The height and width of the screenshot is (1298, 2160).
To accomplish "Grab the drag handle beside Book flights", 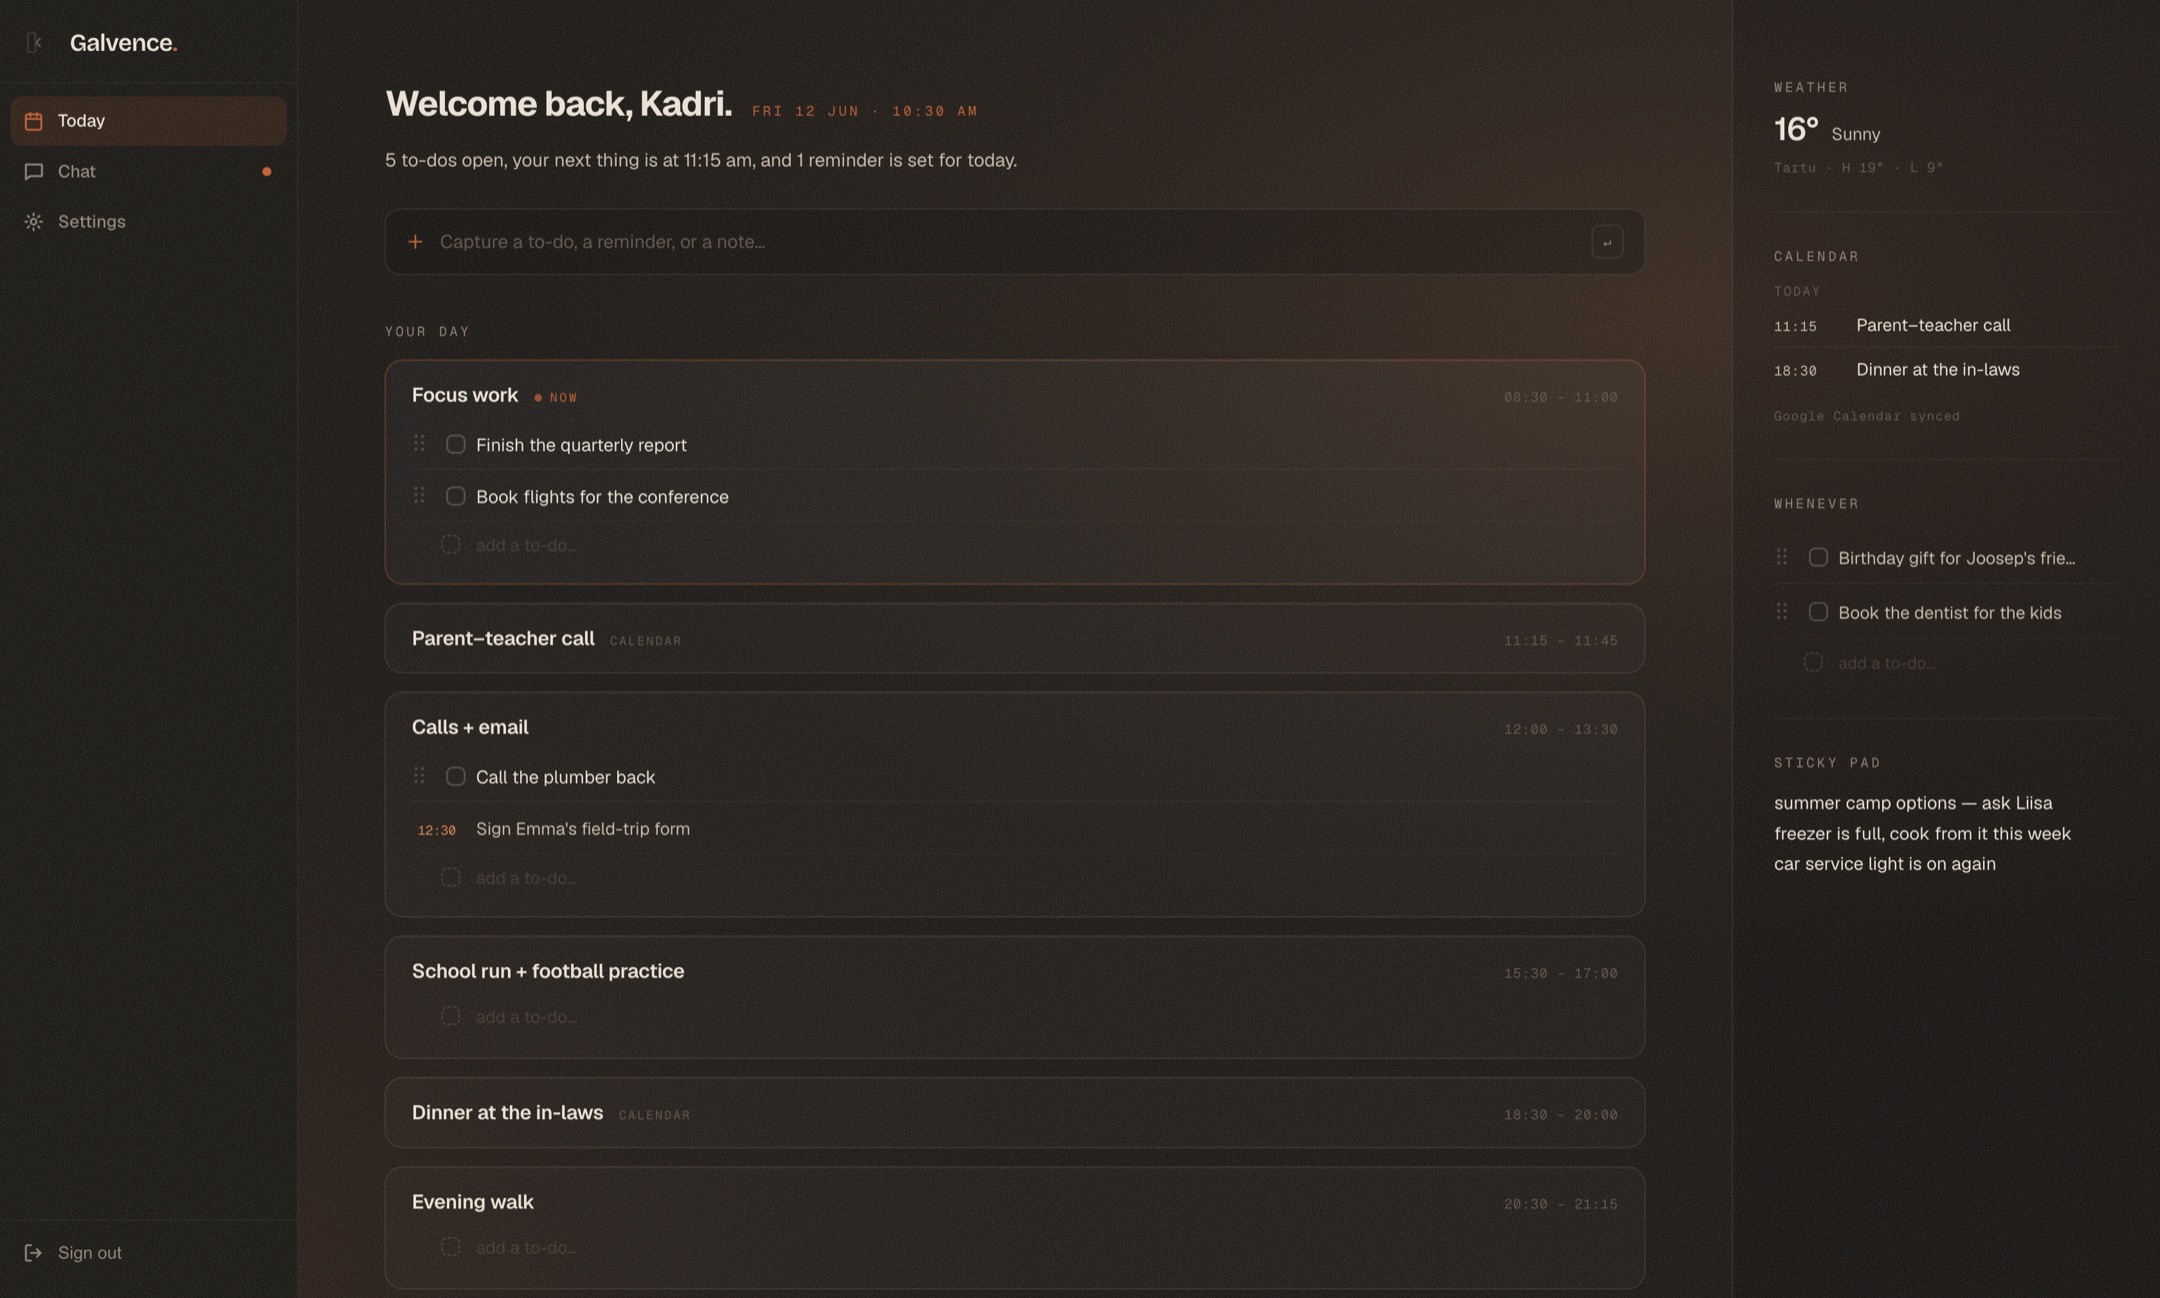I will [419, 495].
